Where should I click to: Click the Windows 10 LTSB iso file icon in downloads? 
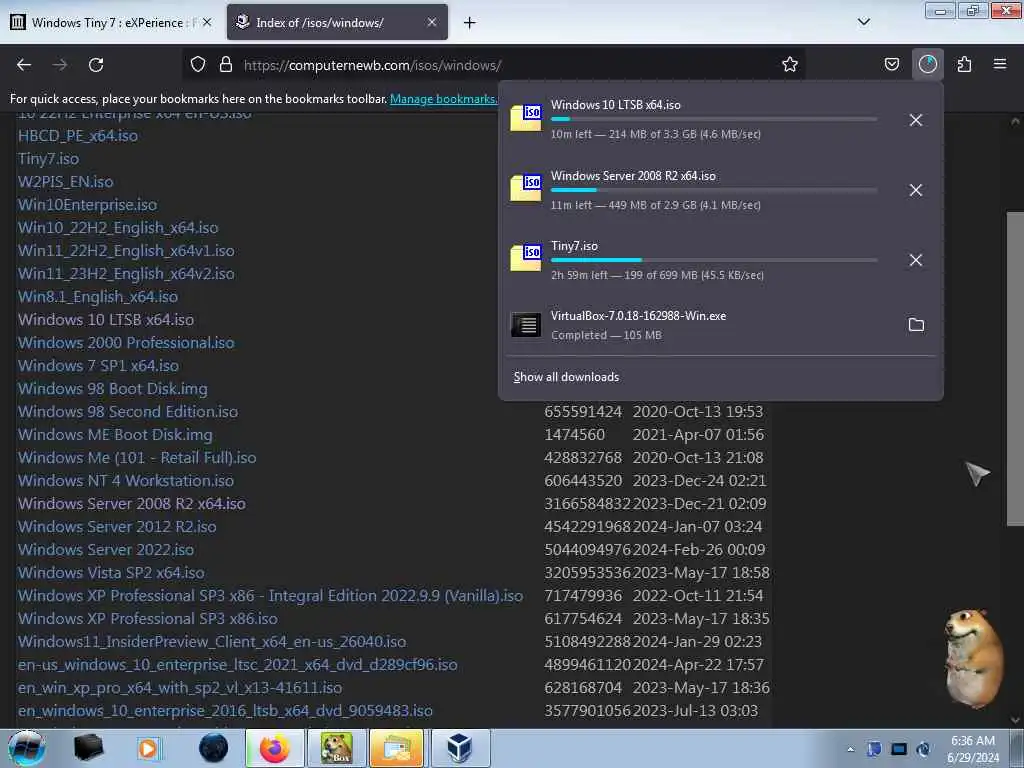(526, 118)
